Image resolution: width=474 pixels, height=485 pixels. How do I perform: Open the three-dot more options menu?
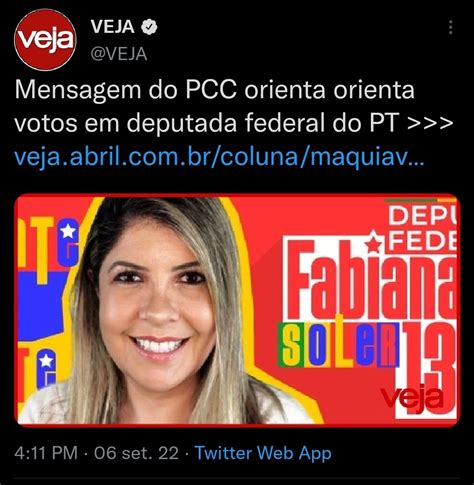(x=451, y=27)
